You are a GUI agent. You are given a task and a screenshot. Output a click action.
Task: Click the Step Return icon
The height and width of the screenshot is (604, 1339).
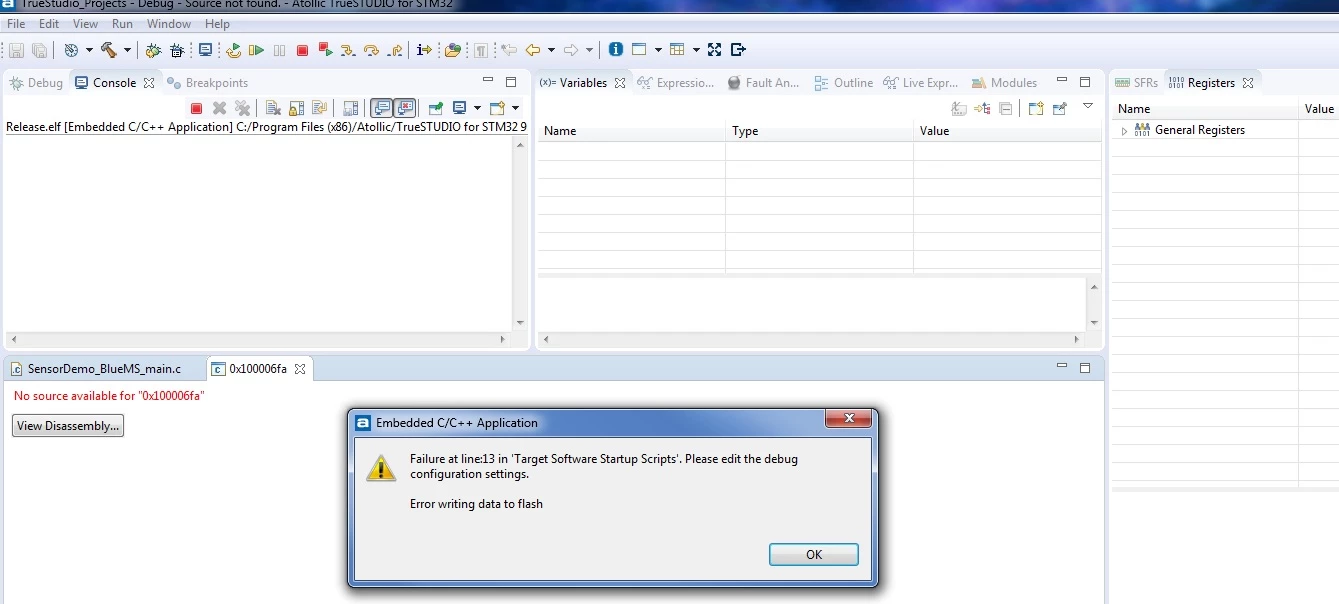(x=395, y=50)
